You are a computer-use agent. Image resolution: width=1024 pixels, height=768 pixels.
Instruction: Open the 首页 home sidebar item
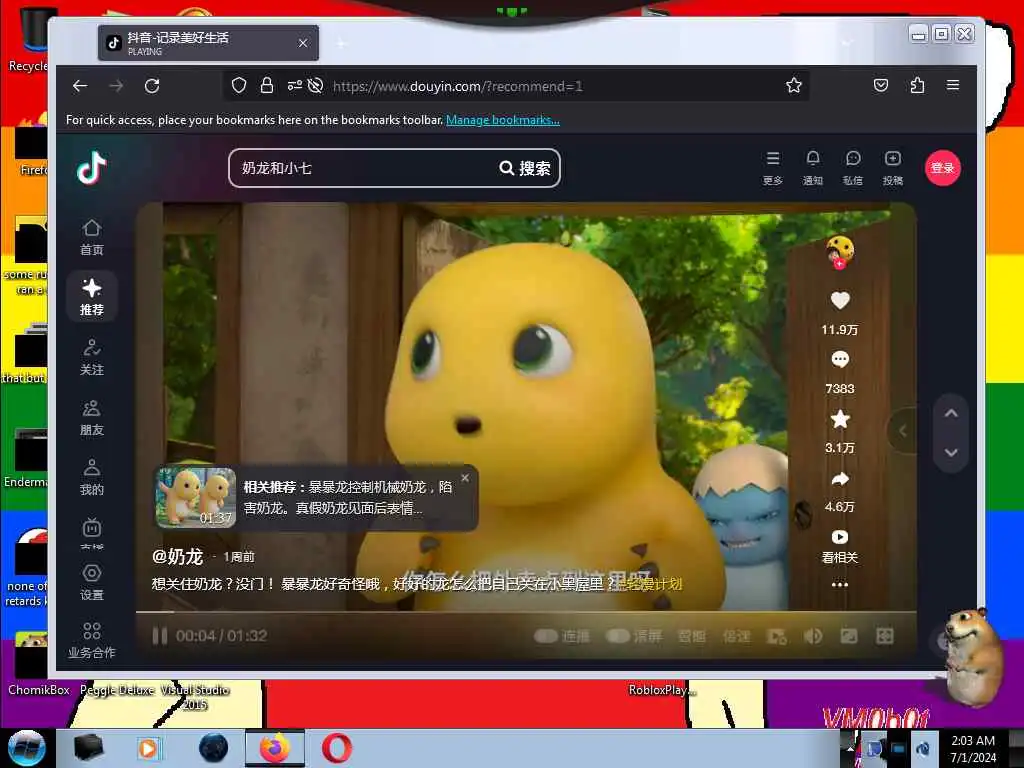coord(91,237)
